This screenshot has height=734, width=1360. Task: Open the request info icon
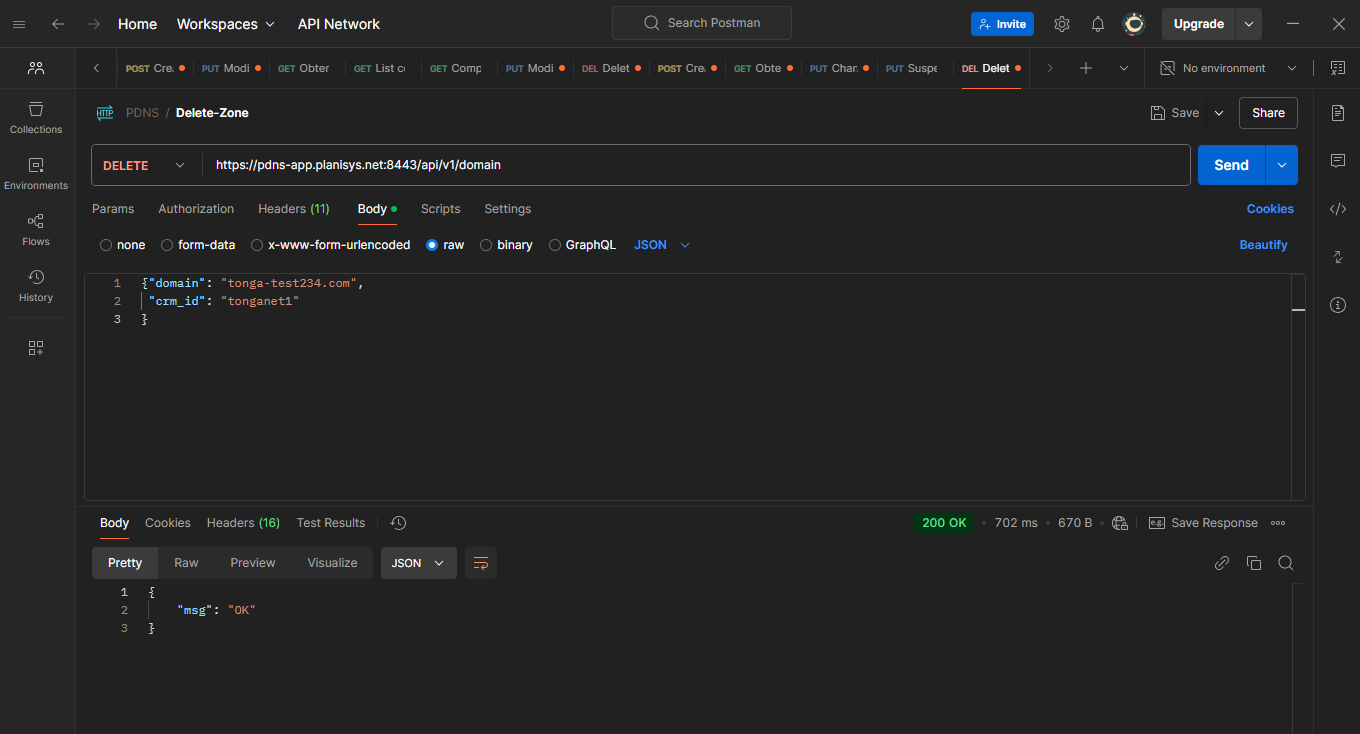[1338, 305]
